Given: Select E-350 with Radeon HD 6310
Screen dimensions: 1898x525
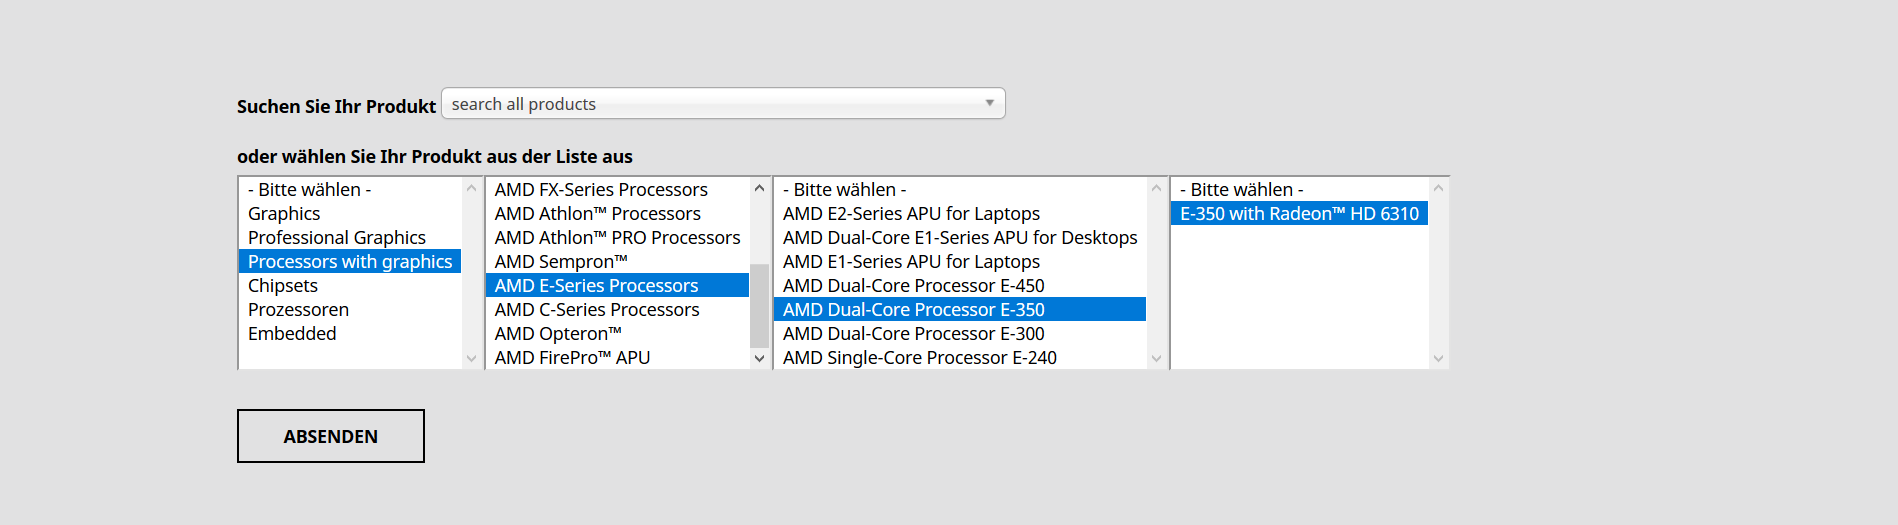Looking at the screenshot, I should 1299,214.
